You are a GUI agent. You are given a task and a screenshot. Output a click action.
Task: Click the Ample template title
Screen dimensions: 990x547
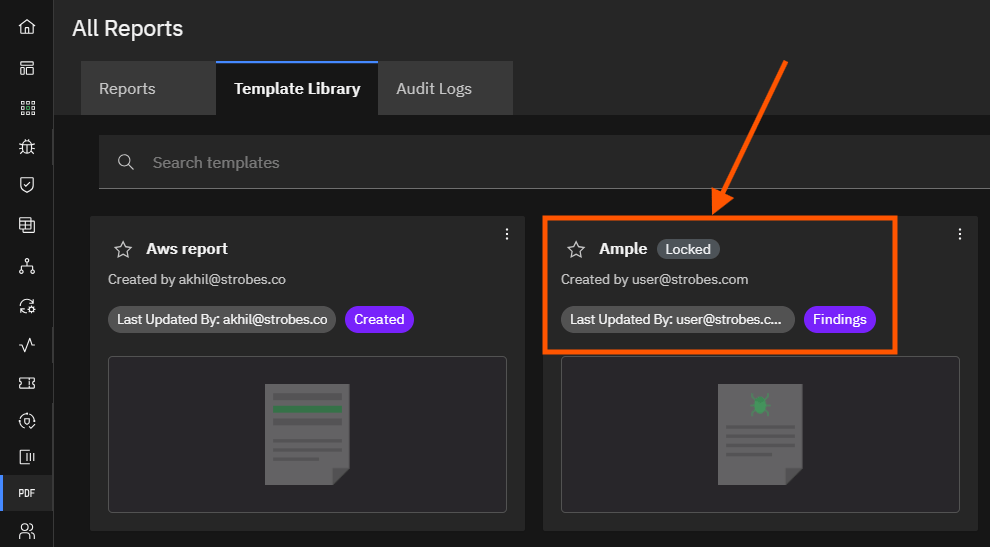[623, 249]
